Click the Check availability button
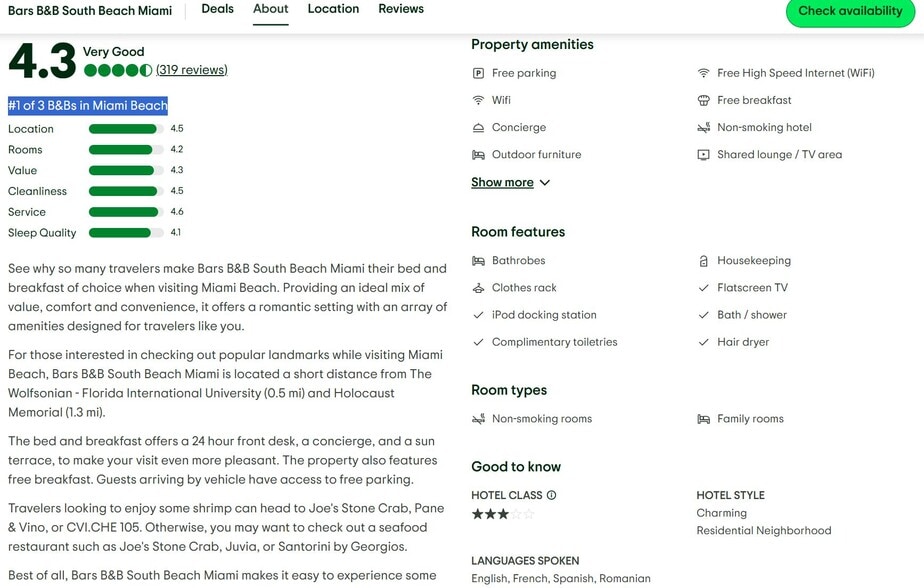 [850, 11]
